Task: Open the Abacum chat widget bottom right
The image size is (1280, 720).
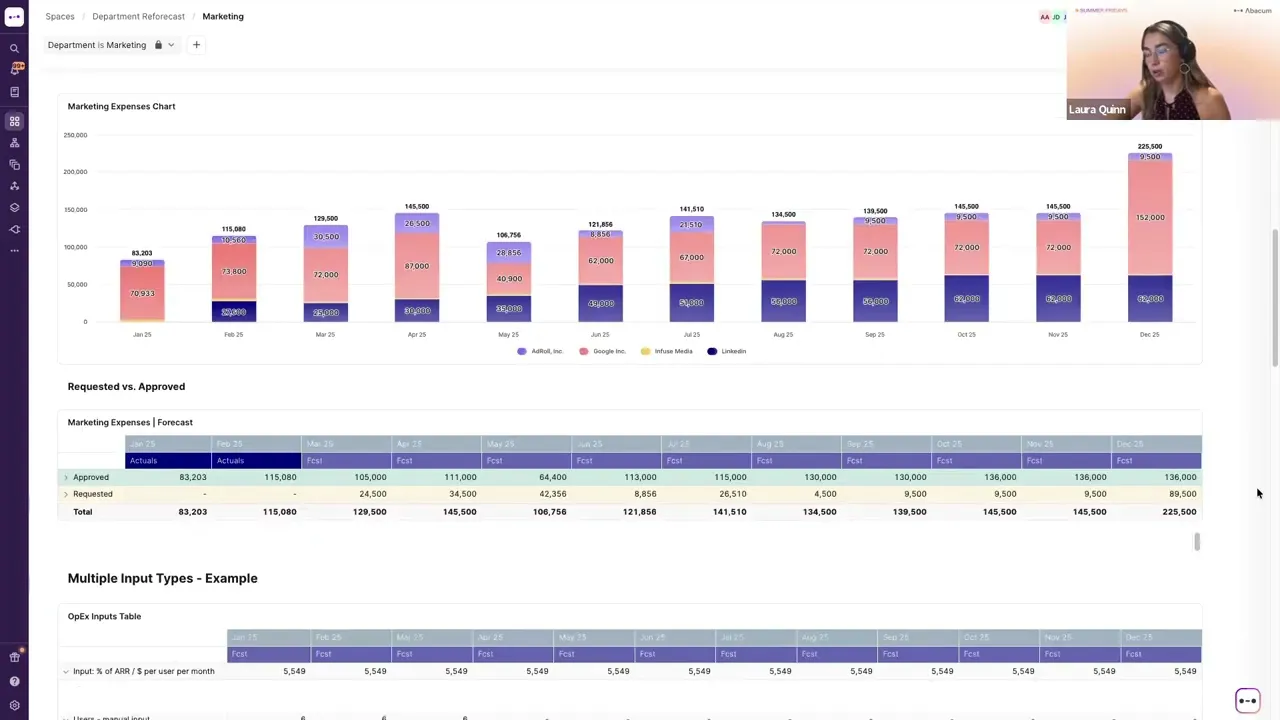Action: (x=1247, y=700)
